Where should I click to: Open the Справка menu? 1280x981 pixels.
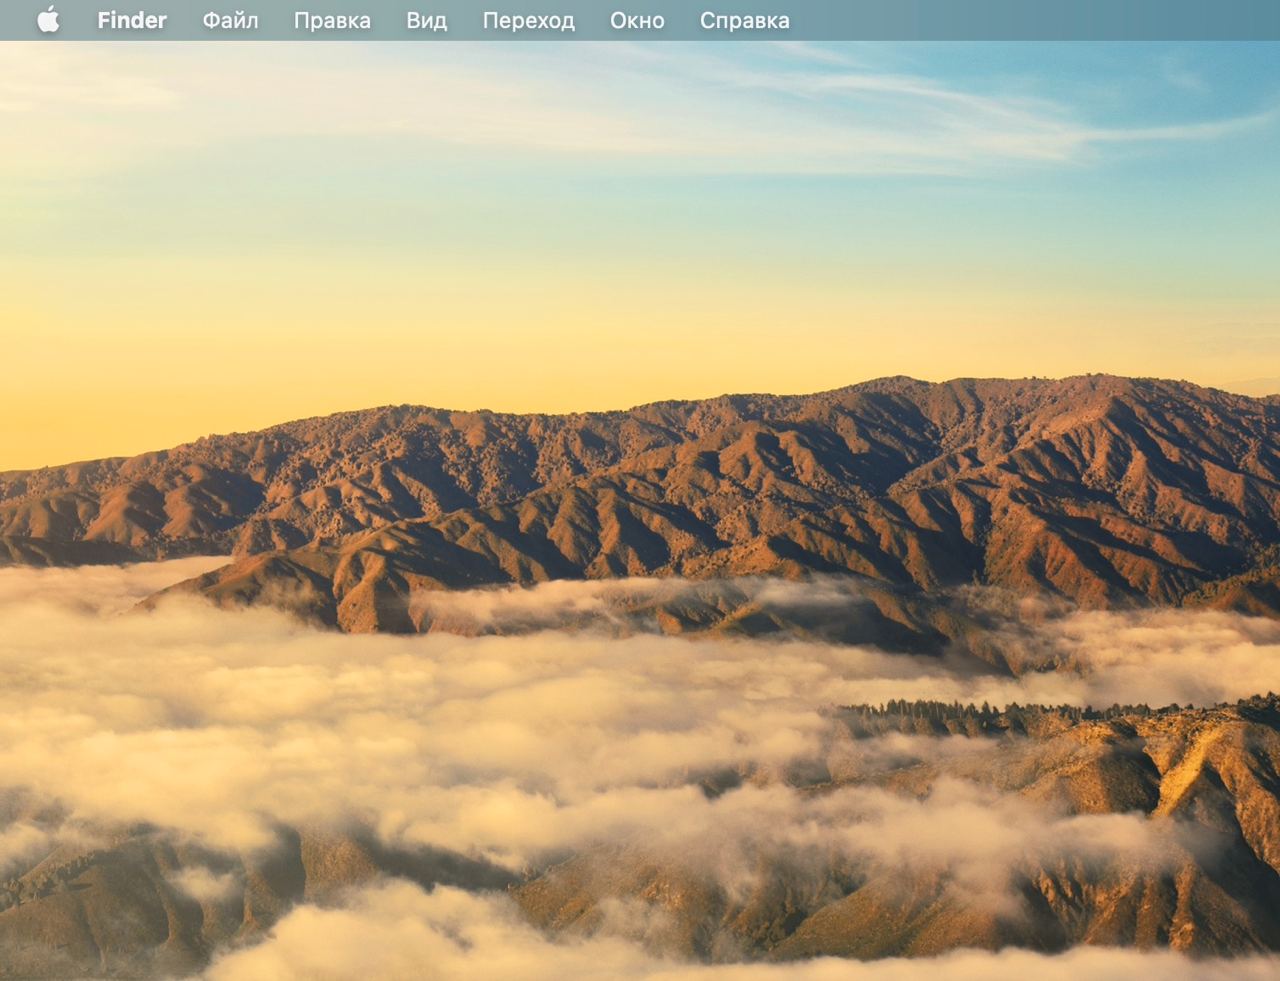click(744, 20)
